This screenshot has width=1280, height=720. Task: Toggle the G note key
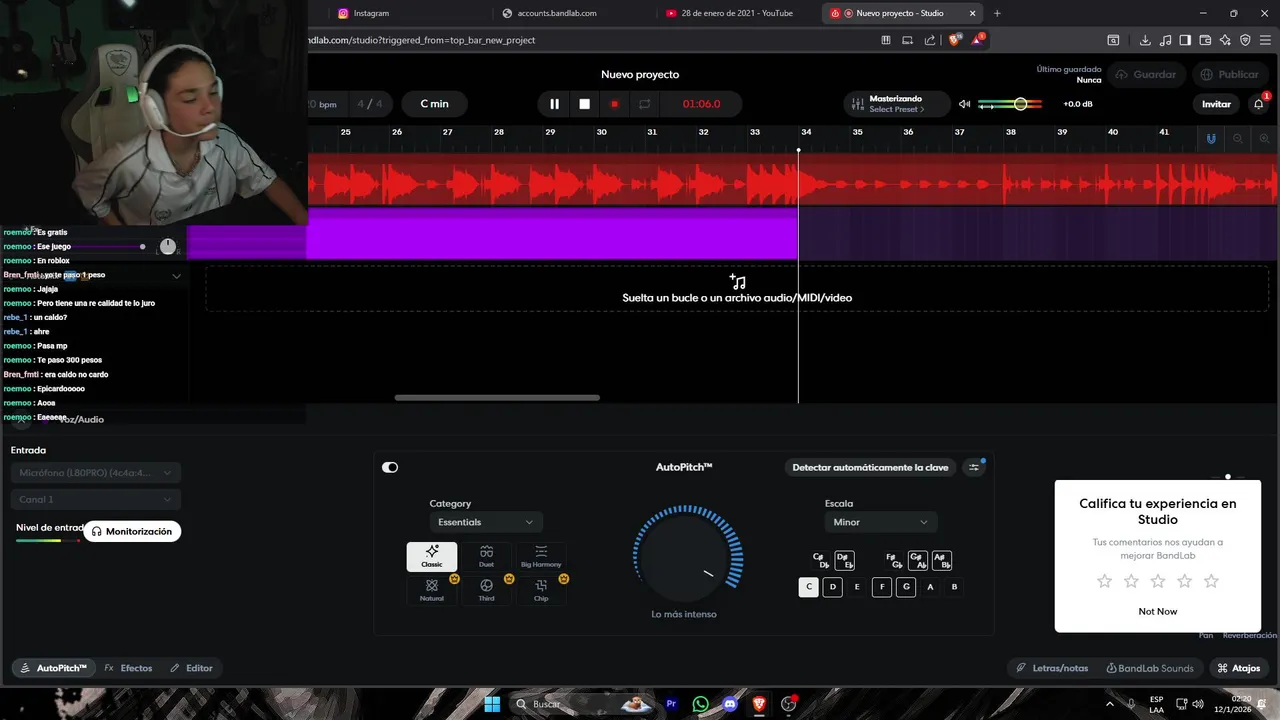tap(906, 587)
